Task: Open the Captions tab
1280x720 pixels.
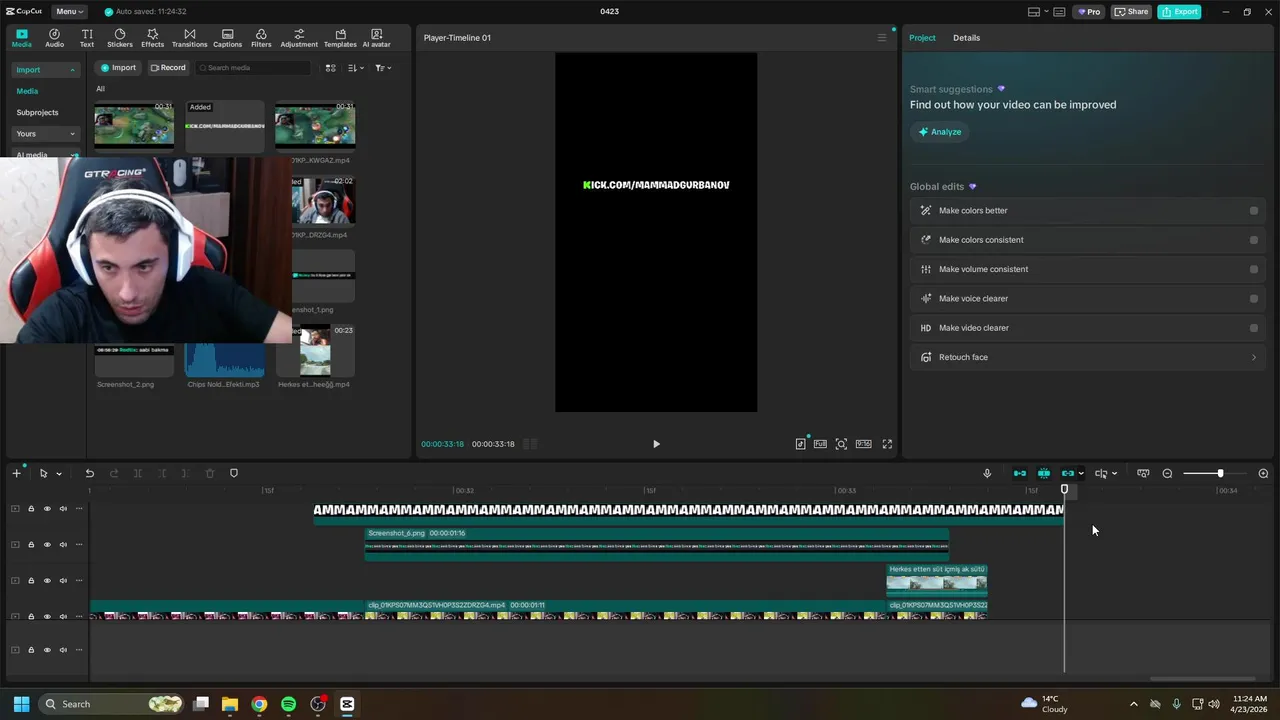Action: coord(227,38)
